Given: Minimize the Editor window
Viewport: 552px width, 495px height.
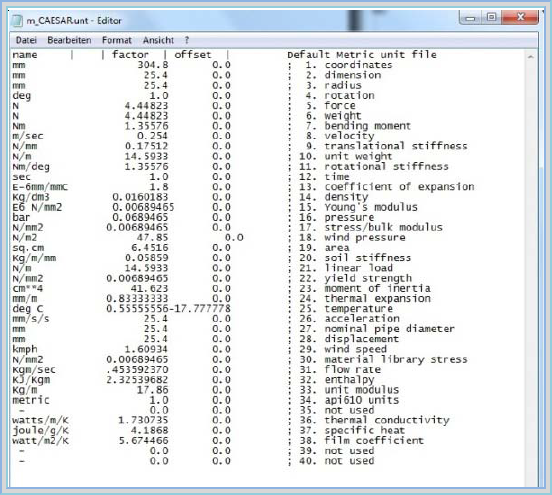Looking at the screenshot, I should click(x=470, y=18).
